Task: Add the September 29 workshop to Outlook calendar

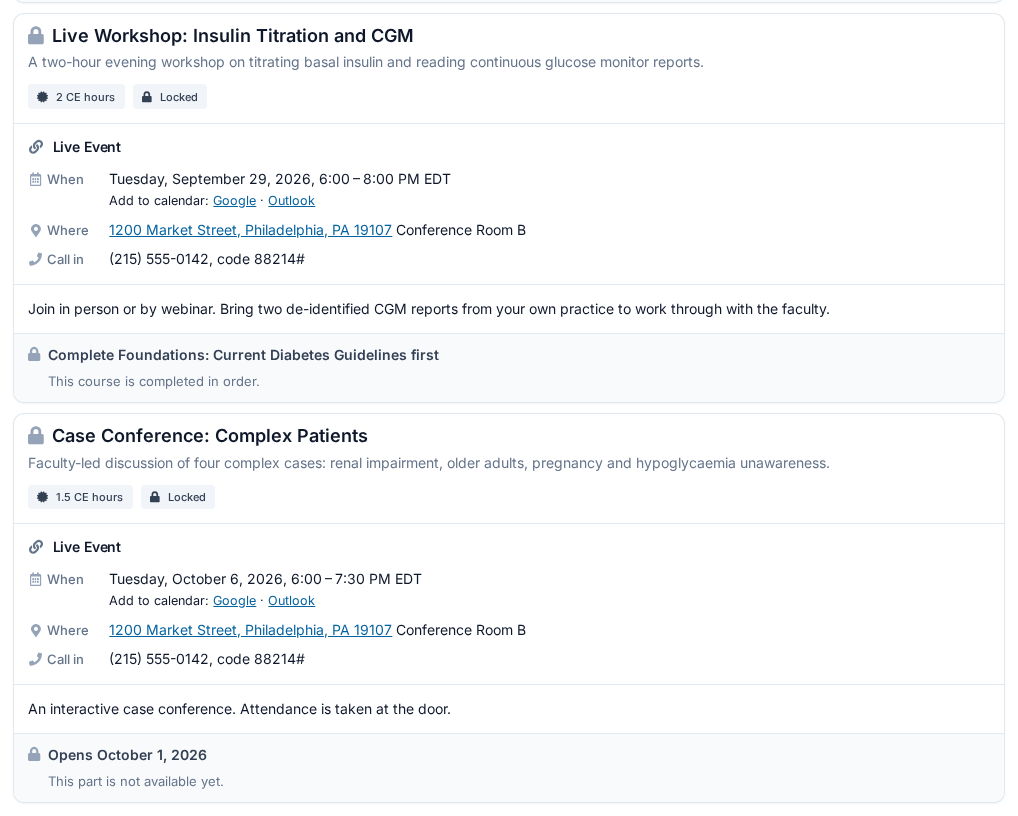Action: [292, 201]
